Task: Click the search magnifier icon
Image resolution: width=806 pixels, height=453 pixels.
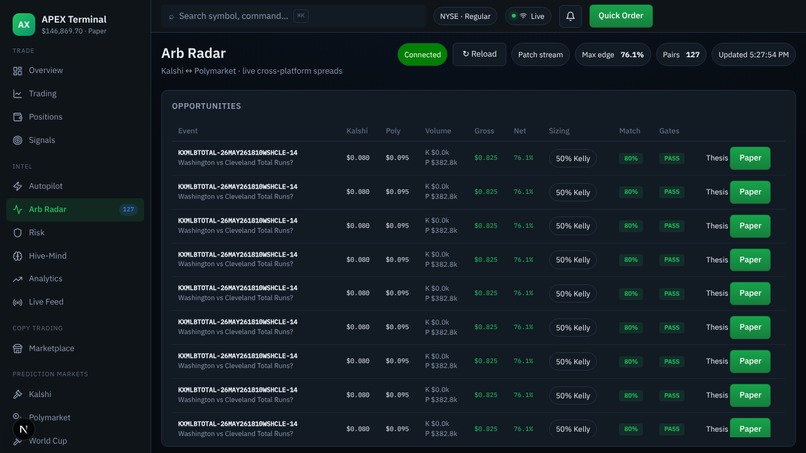Action: coord(171,16)
